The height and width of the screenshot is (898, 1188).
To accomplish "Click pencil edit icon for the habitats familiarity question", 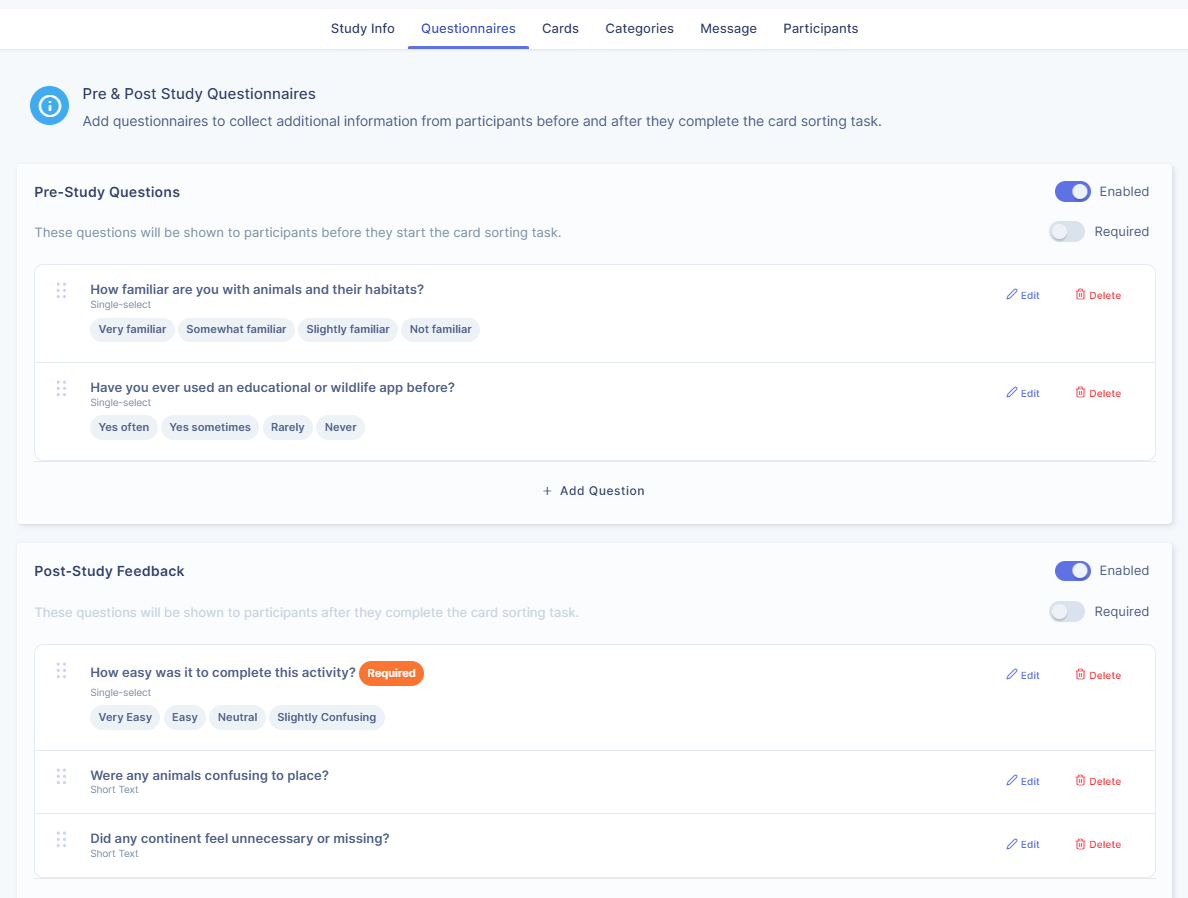I will pos(1012,295).
